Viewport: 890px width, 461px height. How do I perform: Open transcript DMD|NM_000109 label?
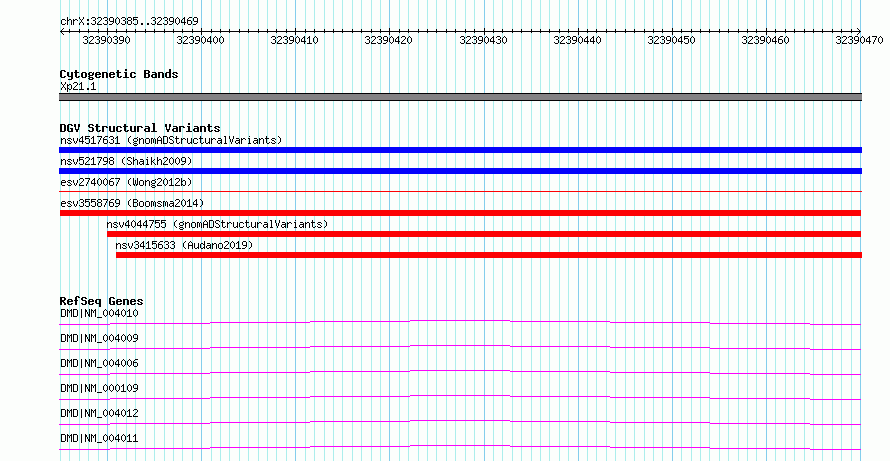pos(99,388)
